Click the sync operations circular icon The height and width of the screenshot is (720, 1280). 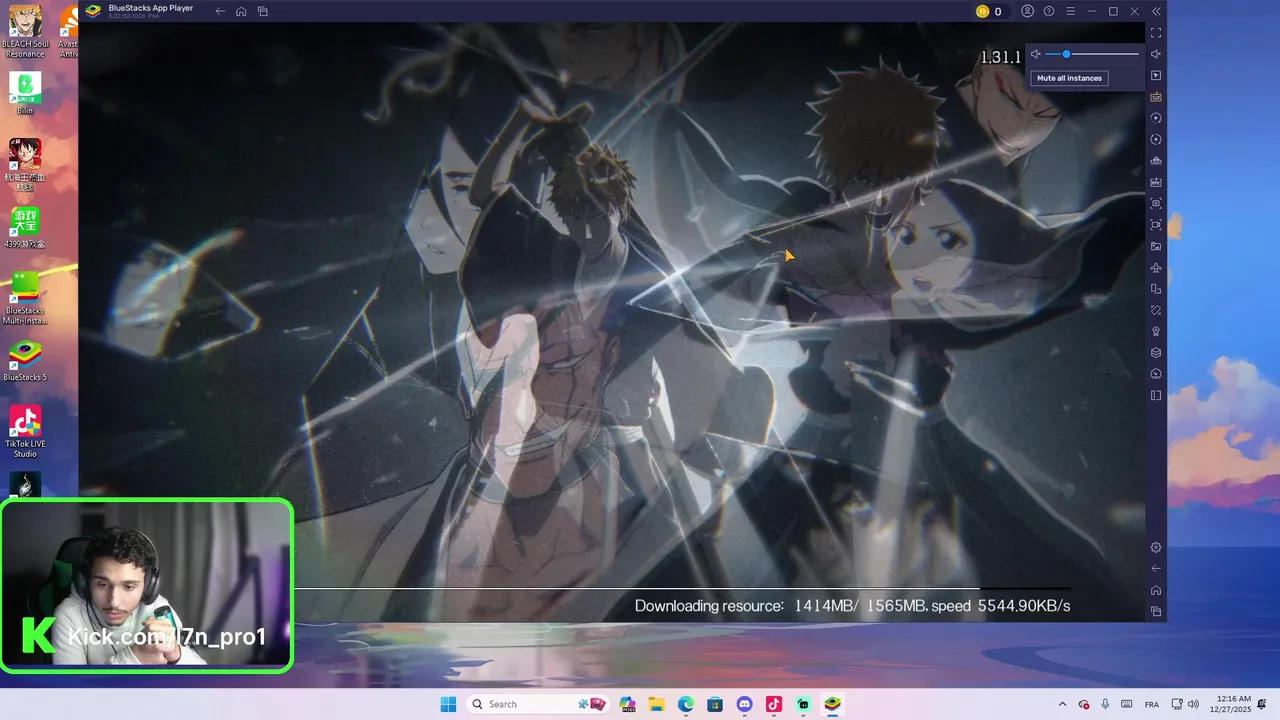coord(1156,139)
